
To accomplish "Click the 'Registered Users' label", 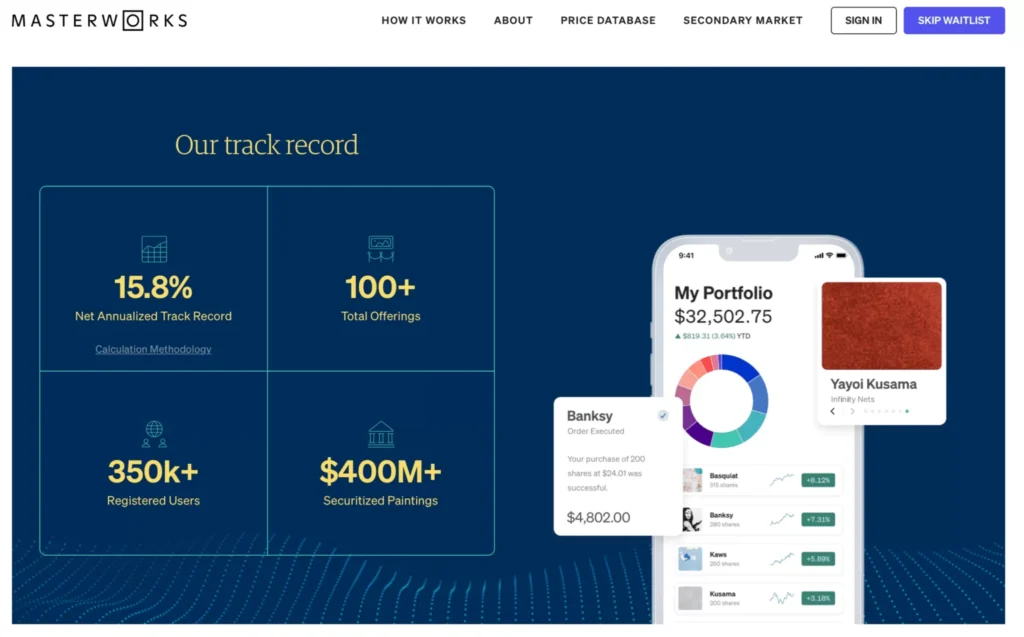I will pos(153,501).
